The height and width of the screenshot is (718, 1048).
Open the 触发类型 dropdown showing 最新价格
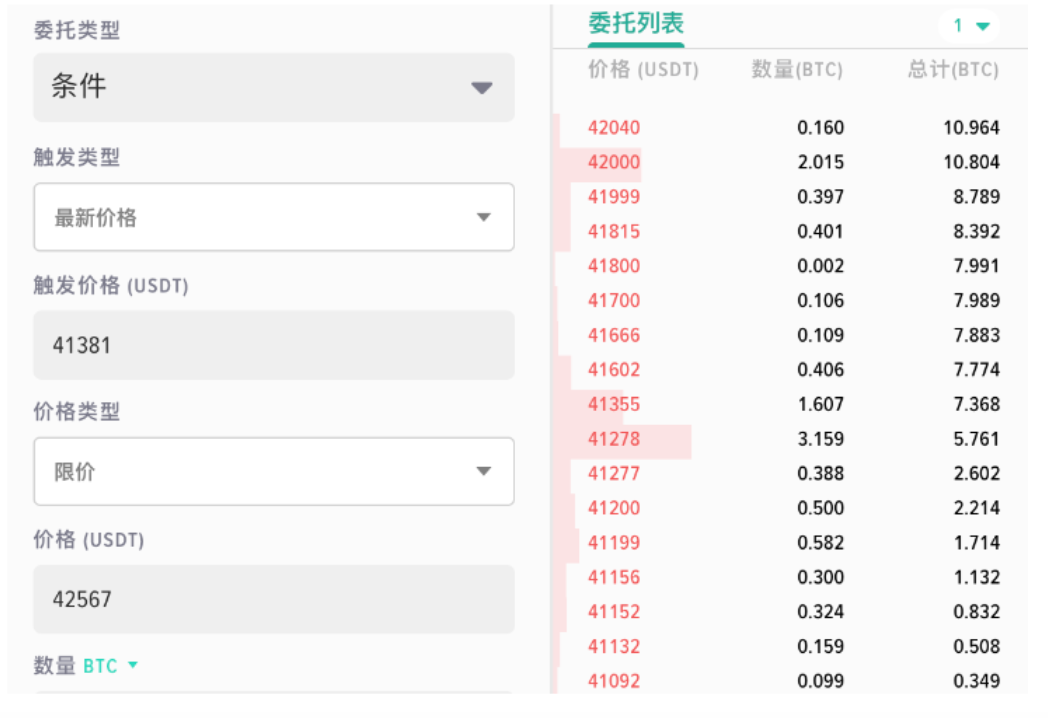[x=274, y=217]
